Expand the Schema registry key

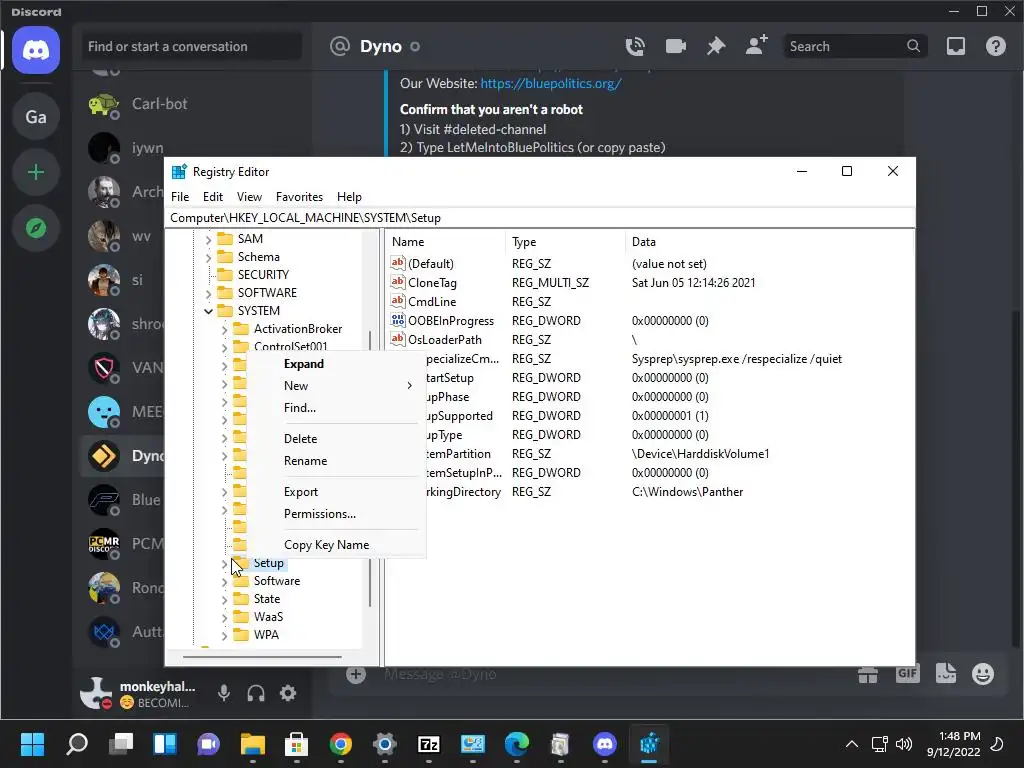pos(208,257)
